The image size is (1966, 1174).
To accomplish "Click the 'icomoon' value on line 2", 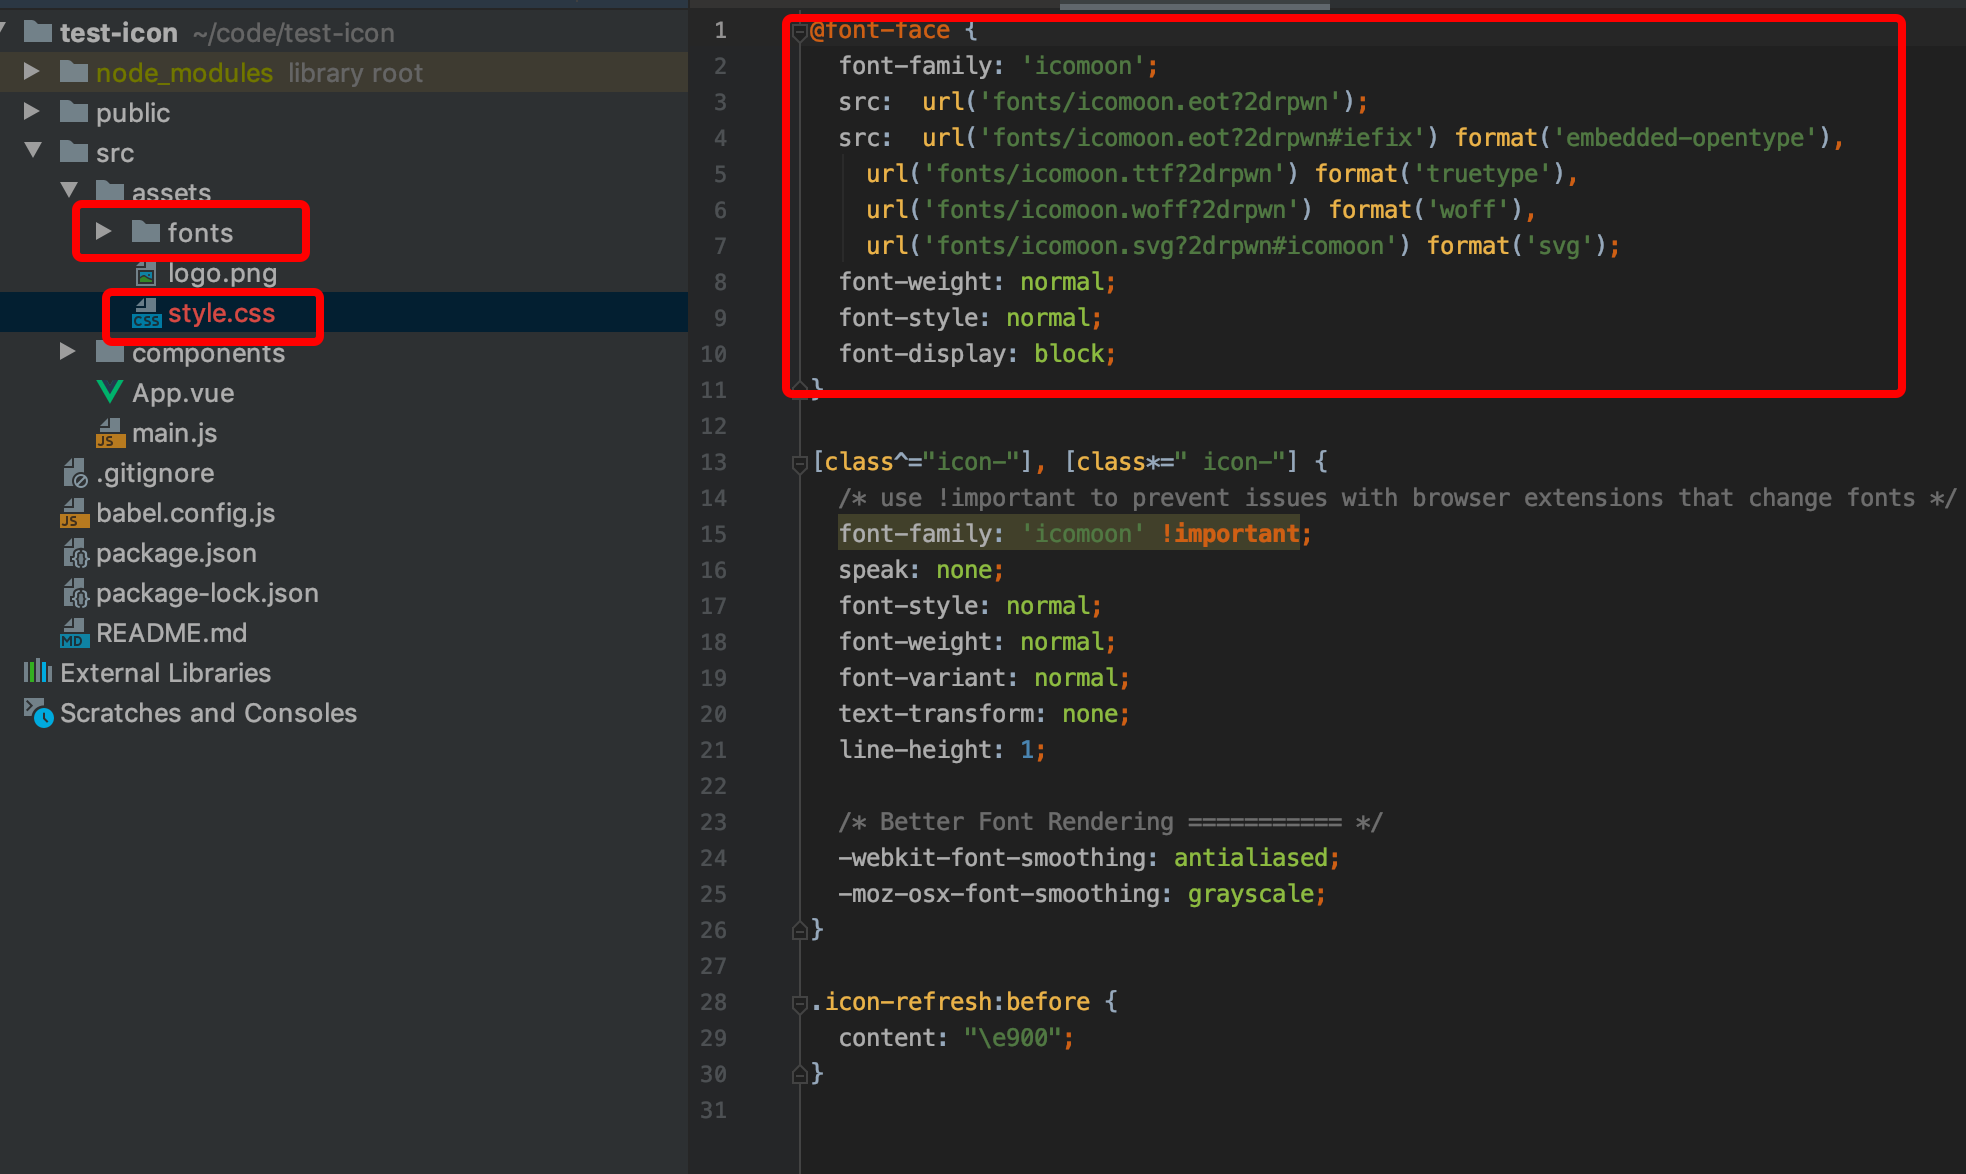I will pyautogui.click(x=1083, y=66).
